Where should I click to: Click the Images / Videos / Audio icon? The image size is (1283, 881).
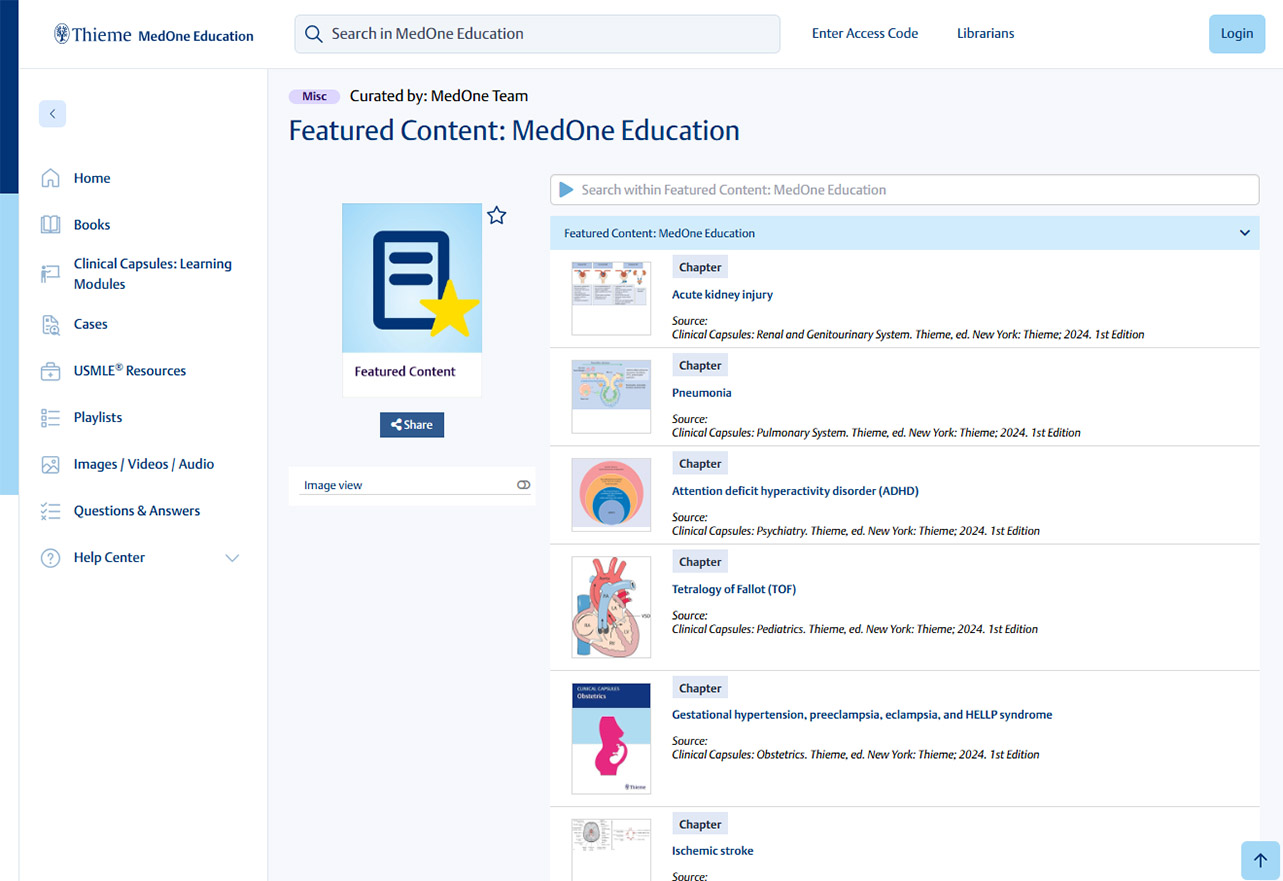click(50, 465)
